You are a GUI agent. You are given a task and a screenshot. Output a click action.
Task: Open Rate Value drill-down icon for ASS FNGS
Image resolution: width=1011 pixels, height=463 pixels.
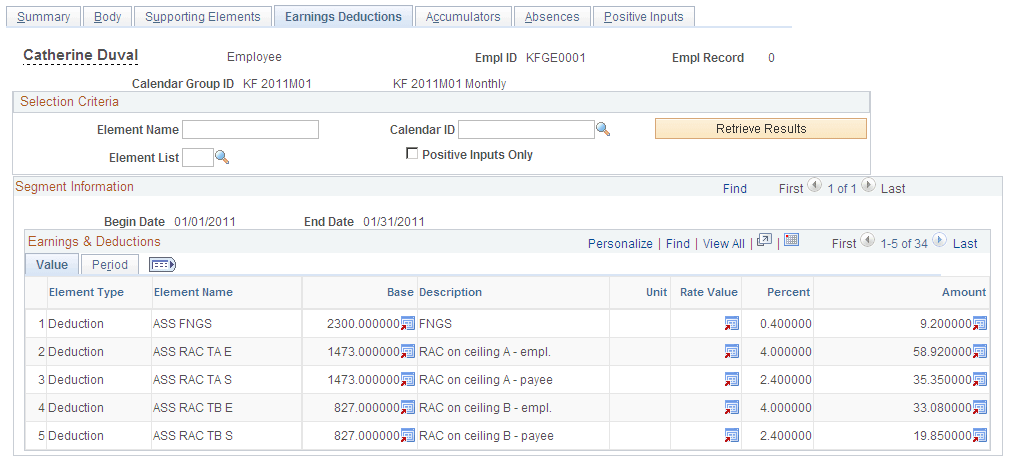click(732, 324)
